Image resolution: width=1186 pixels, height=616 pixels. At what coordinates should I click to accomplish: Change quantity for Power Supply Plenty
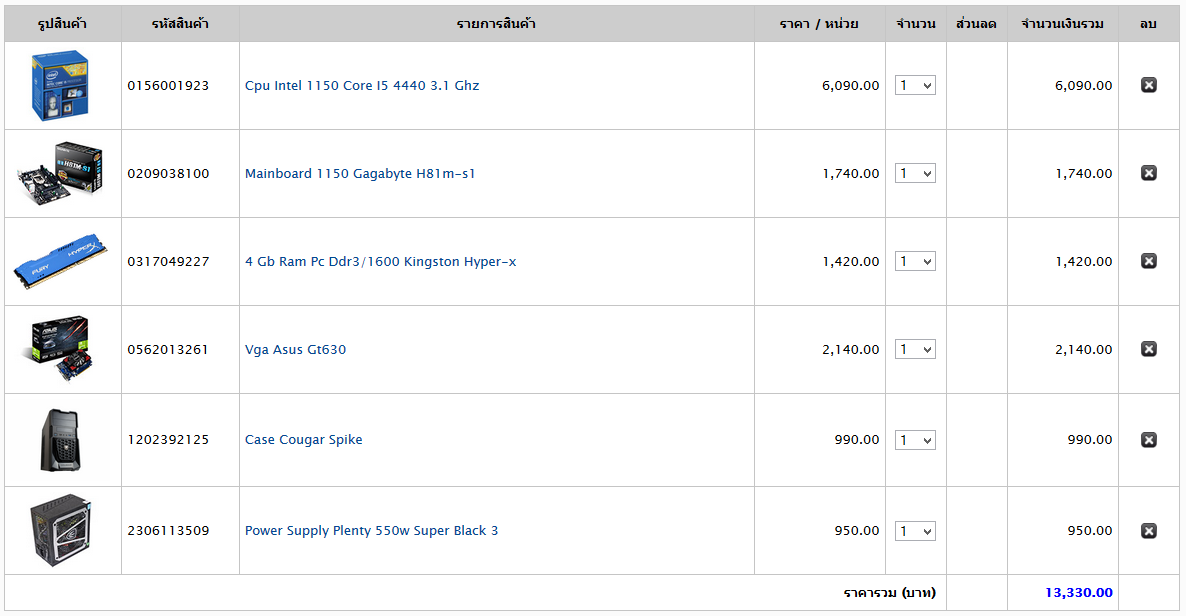coord(915,531)
